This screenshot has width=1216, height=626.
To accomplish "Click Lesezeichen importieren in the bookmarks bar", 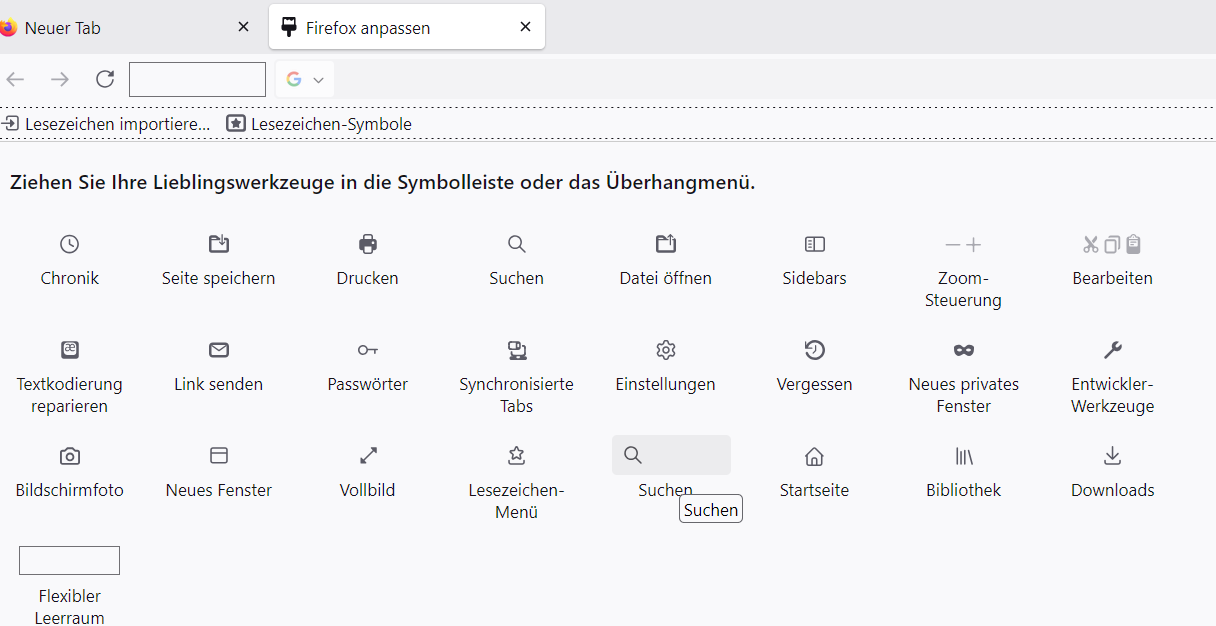I will [x=107, y=124].
